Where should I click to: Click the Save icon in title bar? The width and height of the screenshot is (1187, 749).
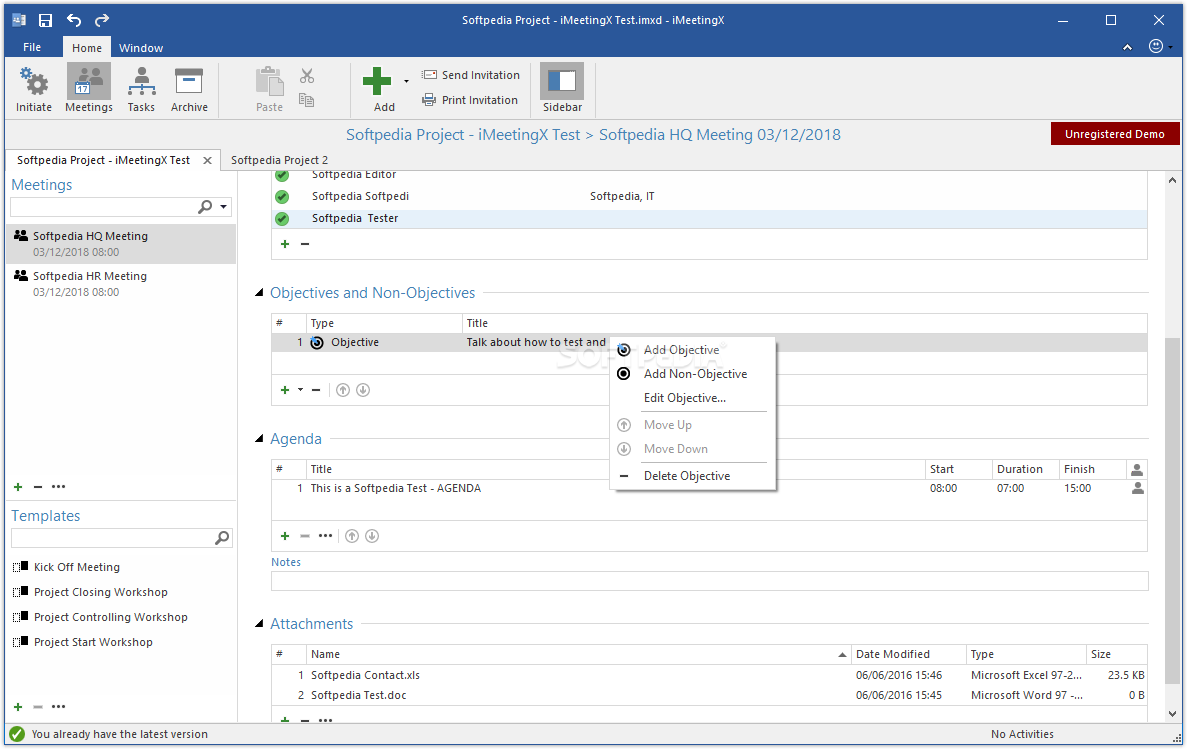(x=45, y=20)
